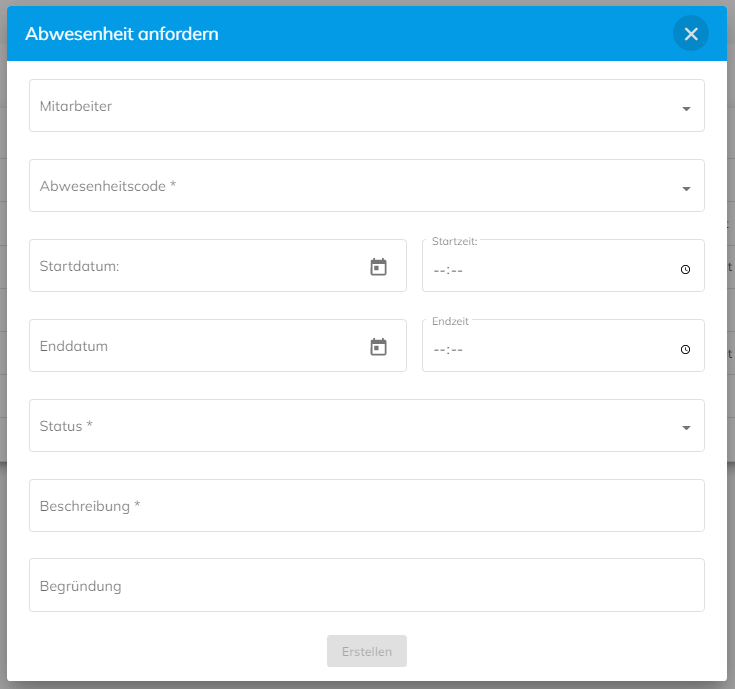Screen dimensions: 735x689
Task: Select the hours segment of Startzeit
Action: point(439,270)
